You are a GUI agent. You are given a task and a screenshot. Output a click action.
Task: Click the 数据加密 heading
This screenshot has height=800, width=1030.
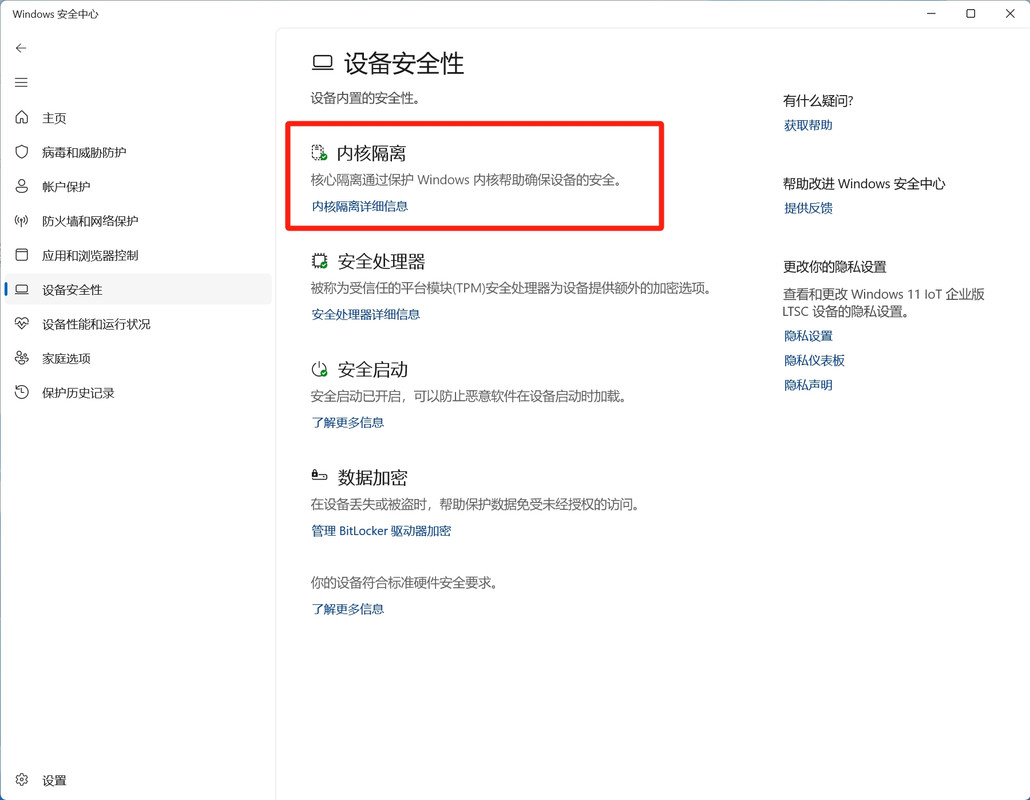372,478
